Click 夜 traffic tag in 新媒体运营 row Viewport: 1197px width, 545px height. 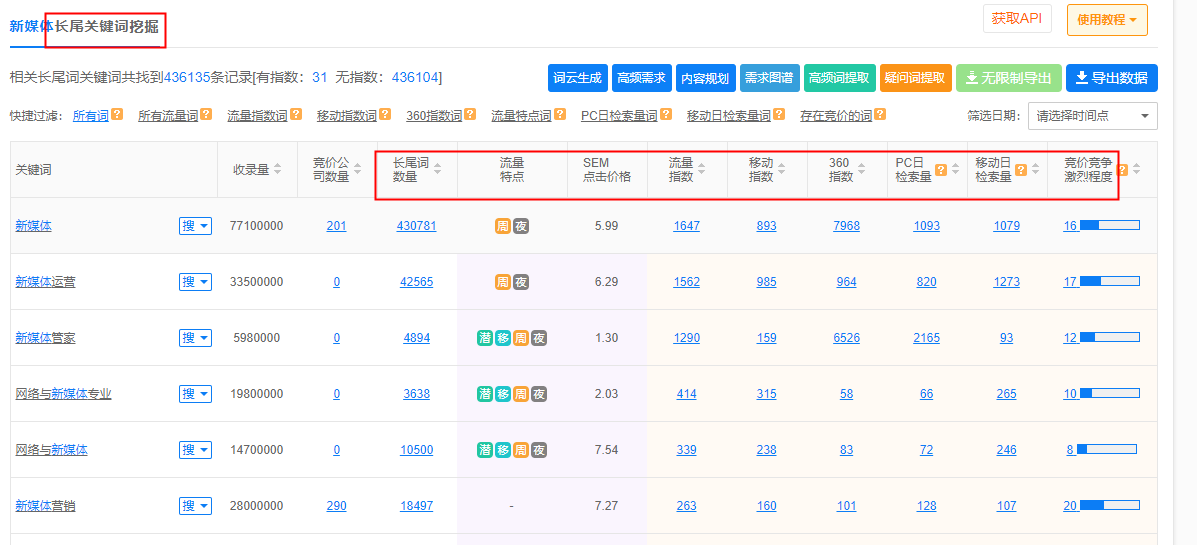pos(521,282)
